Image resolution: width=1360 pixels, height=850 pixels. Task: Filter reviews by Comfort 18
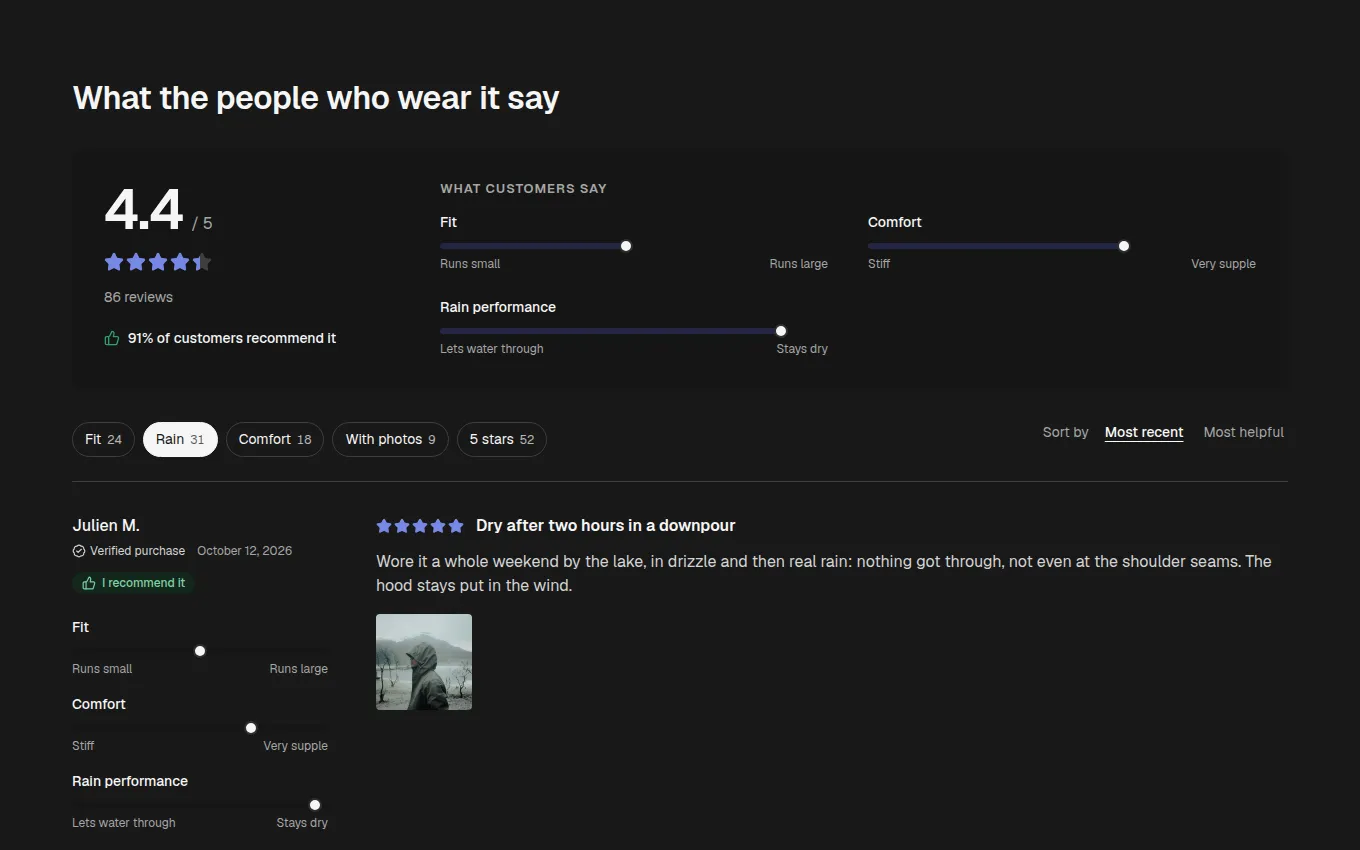tap(275, 439)
